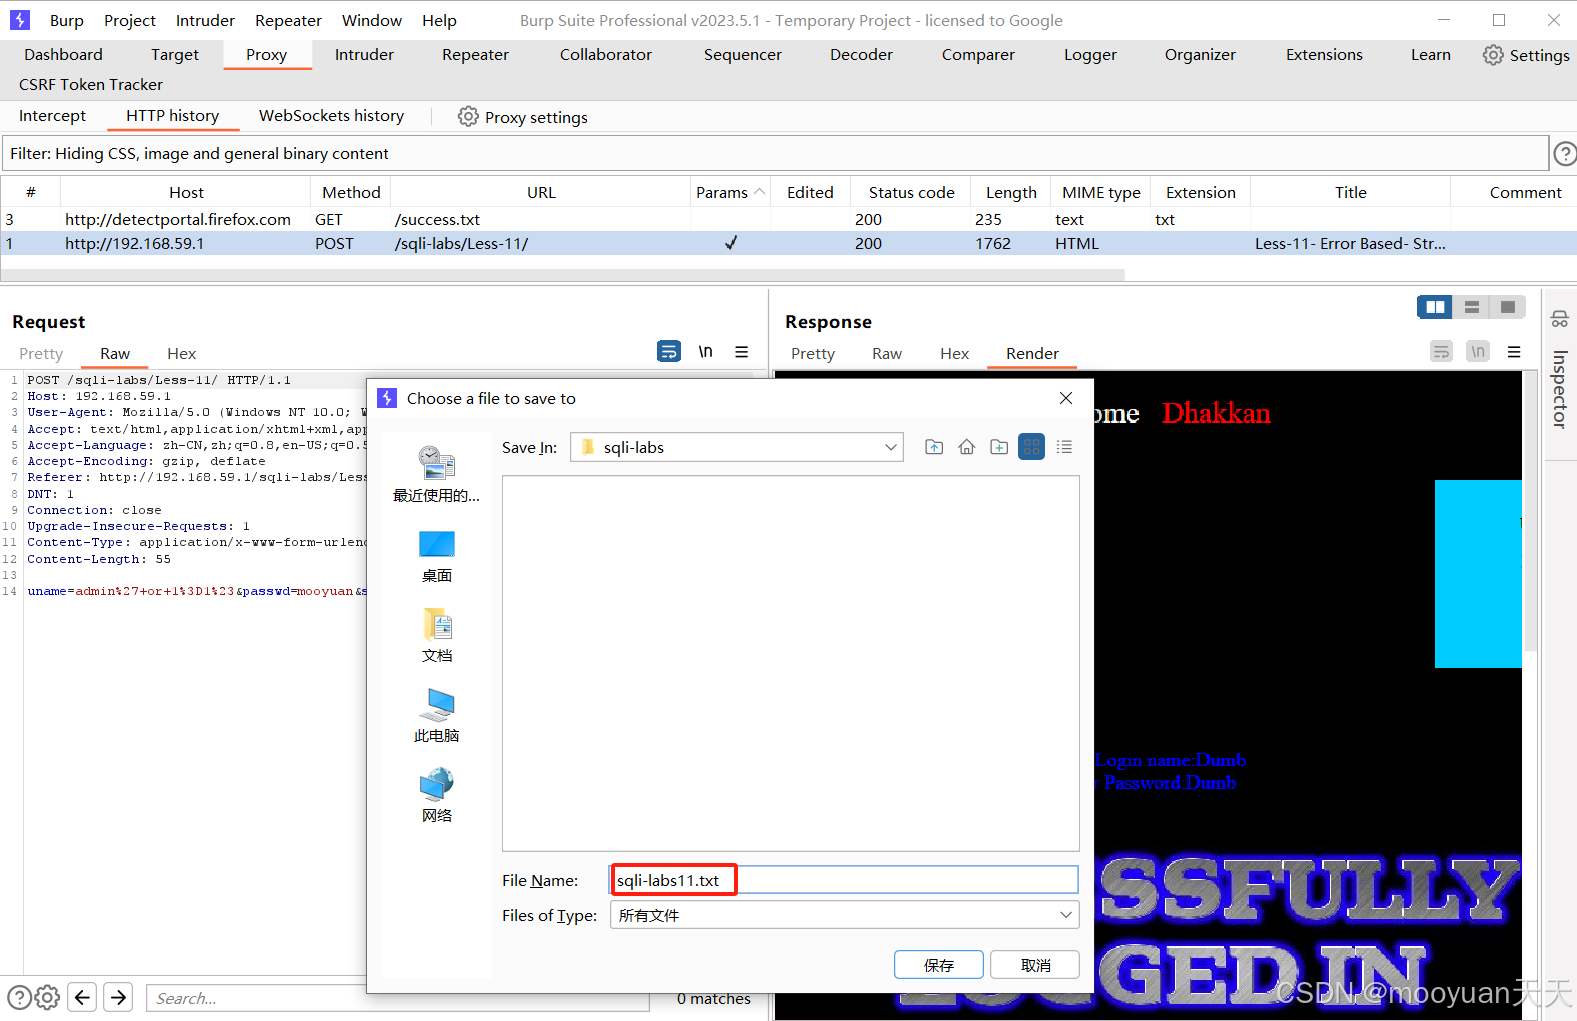This screenshot has width=1577, height=1021.
Task: Create new folder in save dialog
Action: pyautogui.click(x=999, y=447)
